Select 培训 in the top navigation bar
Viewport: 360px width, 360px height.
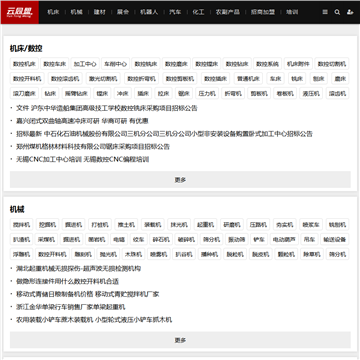[292, 12]
